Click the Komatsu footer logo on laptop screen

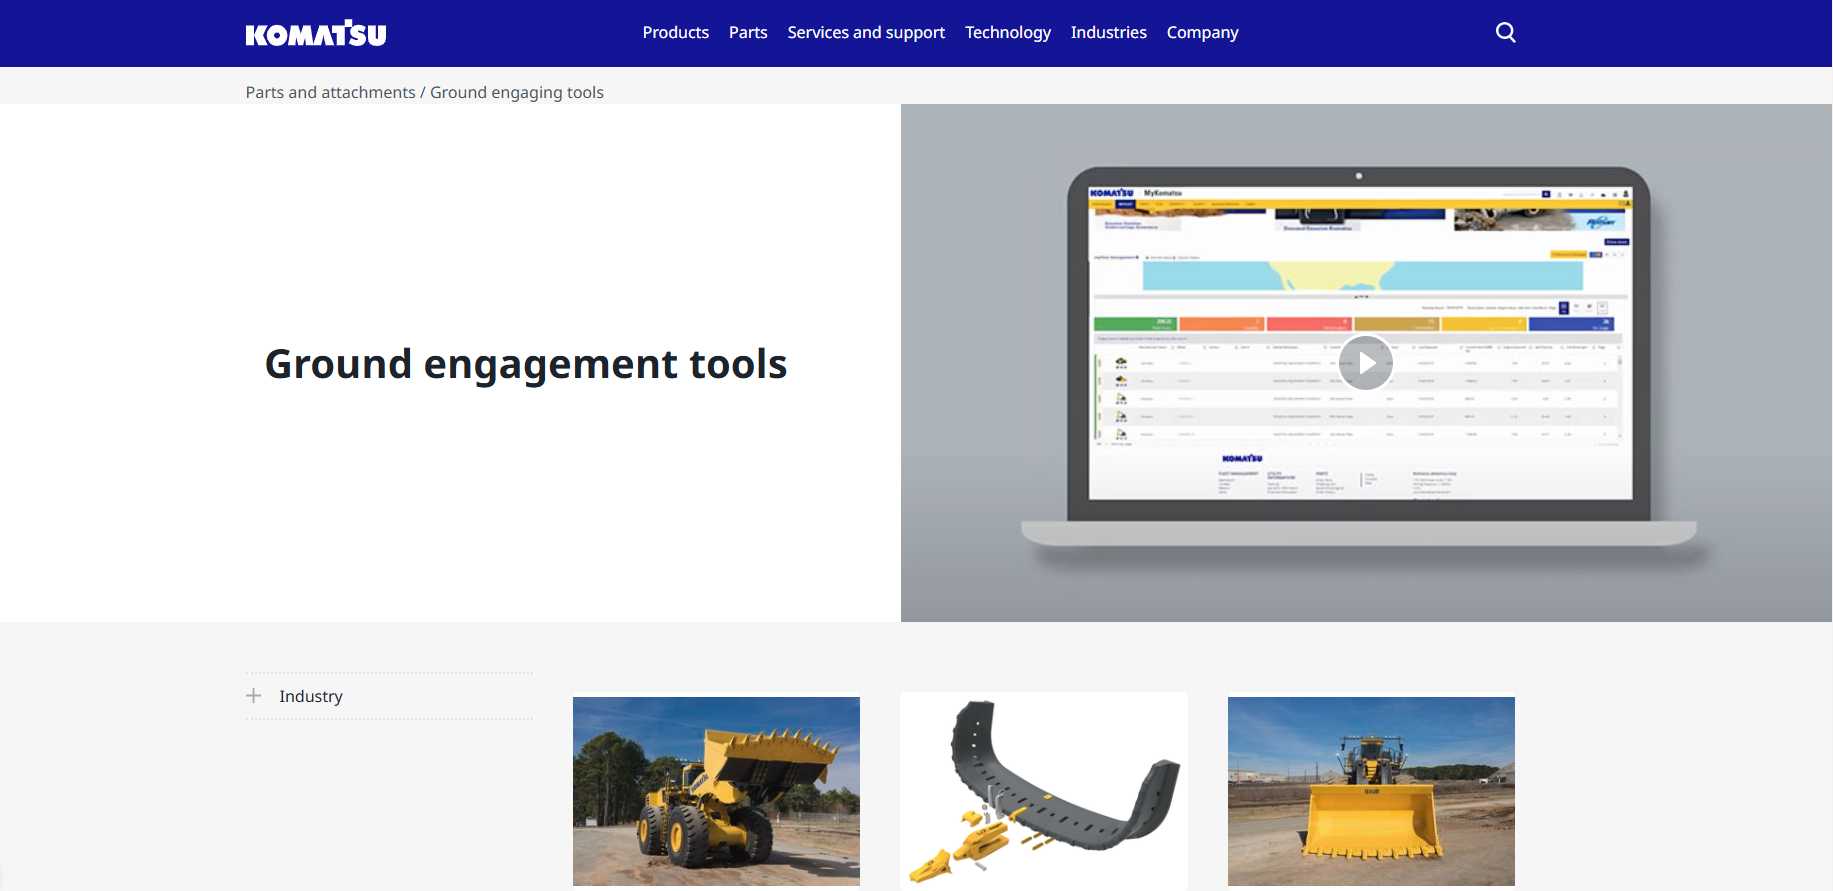pyautogui.click(x=1242, y=458)
